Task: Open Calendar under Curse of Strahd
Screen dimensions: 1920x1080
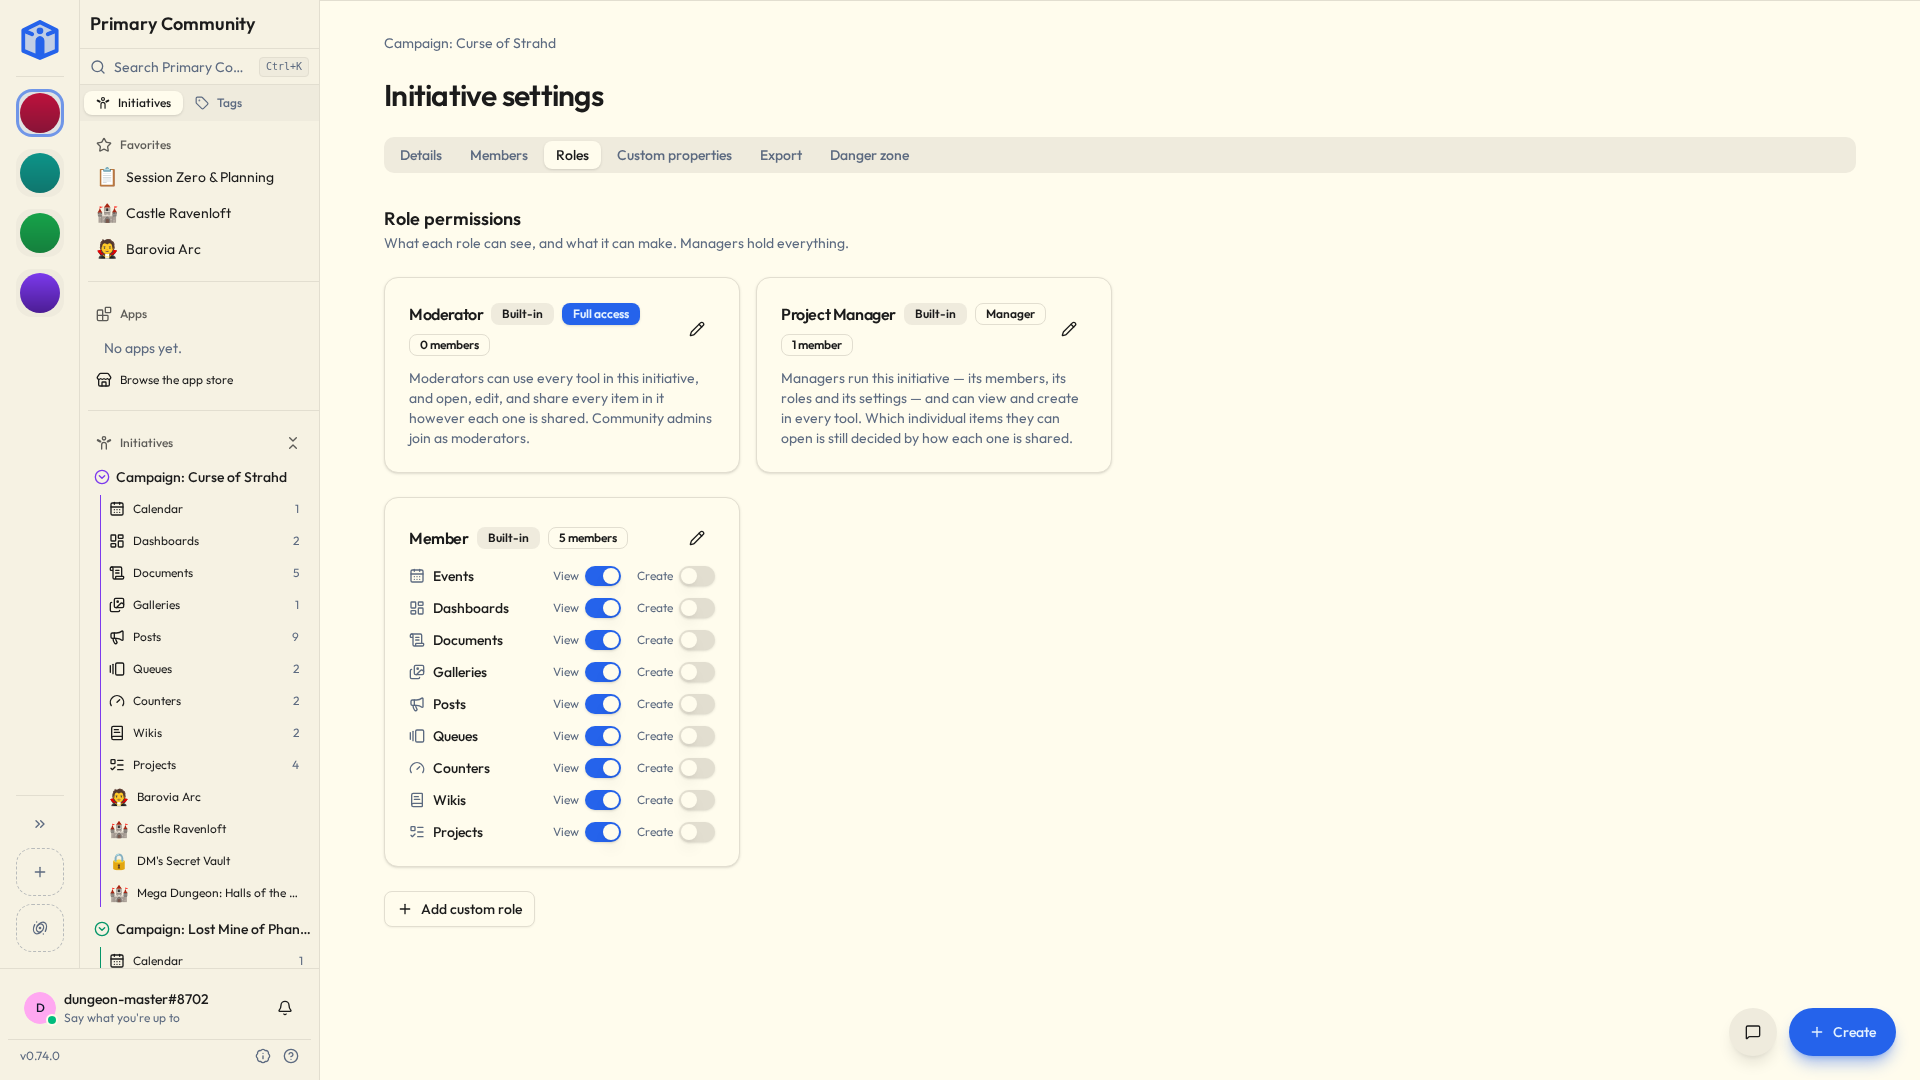Action: 204,509
